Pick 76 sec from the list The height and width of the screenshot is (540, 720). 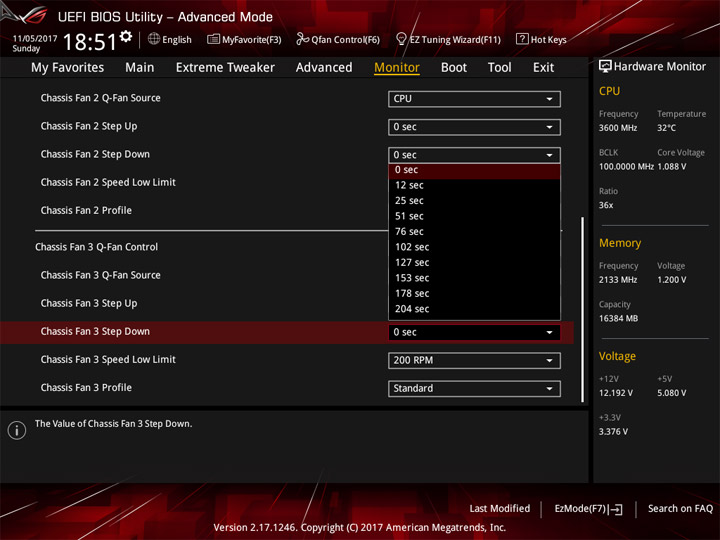474,231
